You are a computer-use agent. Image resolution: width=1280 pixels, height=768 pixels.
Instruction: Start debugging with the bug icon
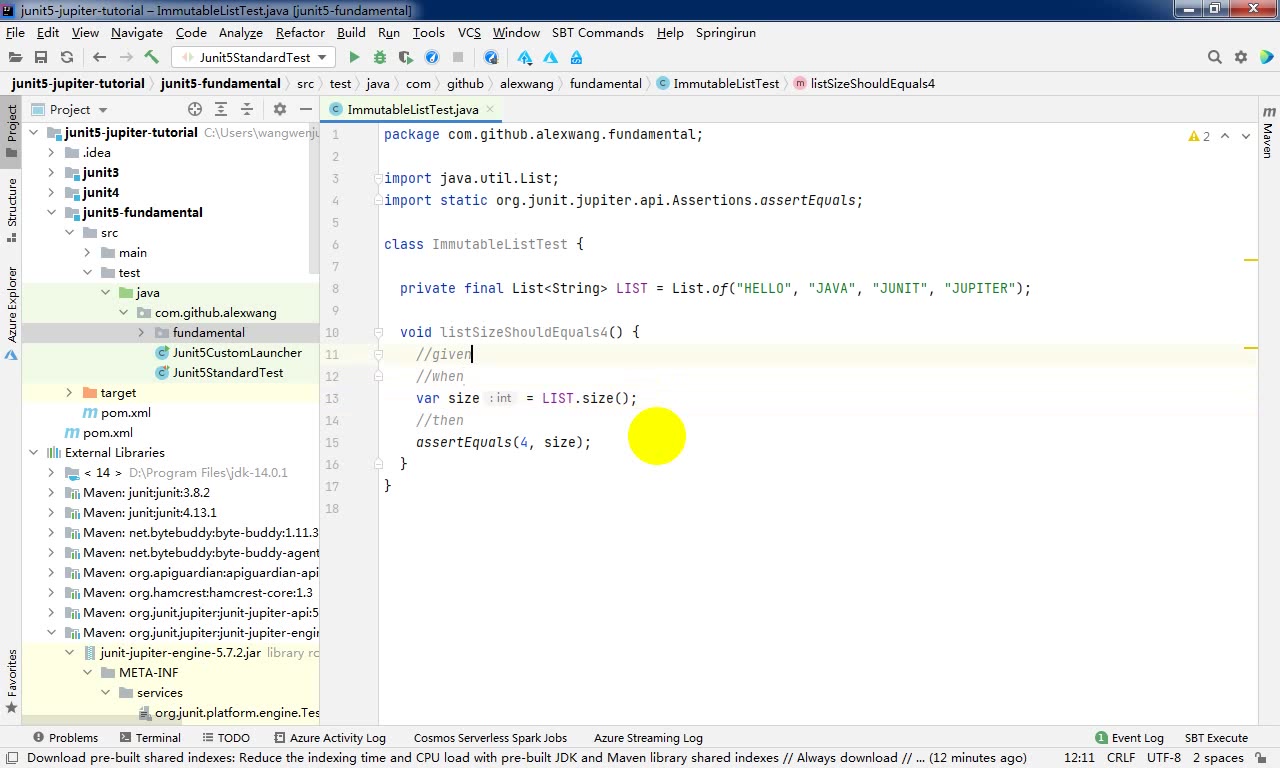[380, 57]
